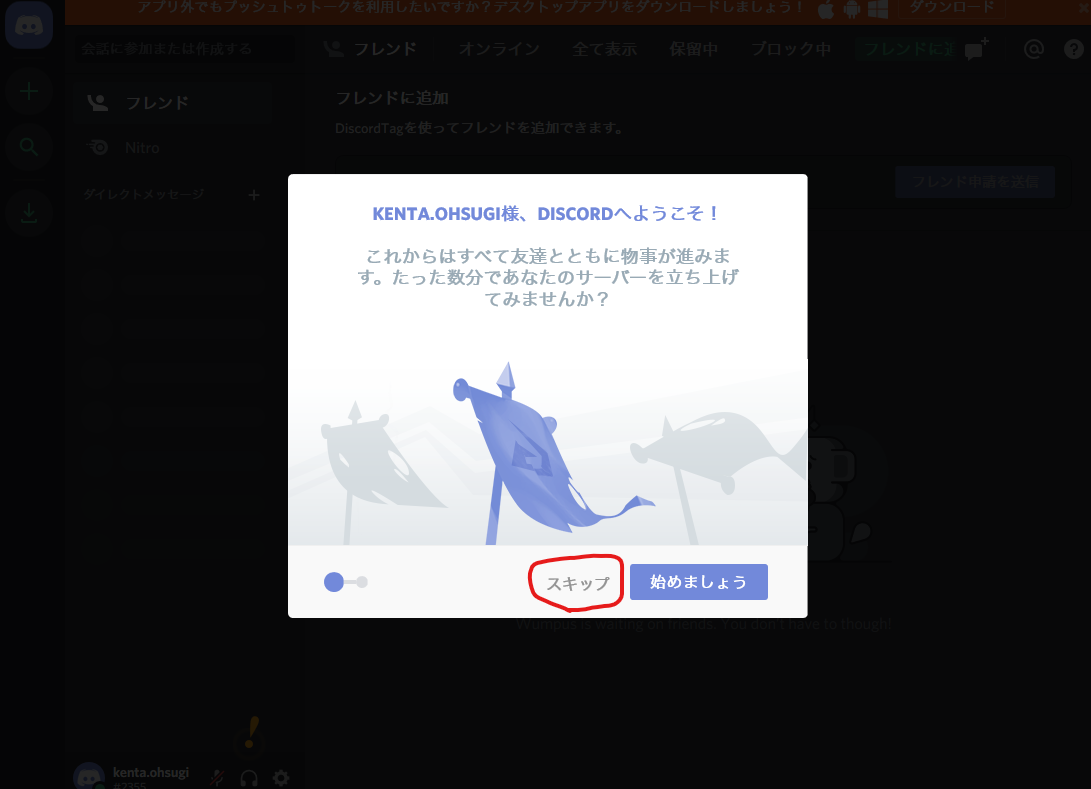
Task: Click the スキップ button in welcome dialog
Action: pyautogui.click(x=578, y=583)
